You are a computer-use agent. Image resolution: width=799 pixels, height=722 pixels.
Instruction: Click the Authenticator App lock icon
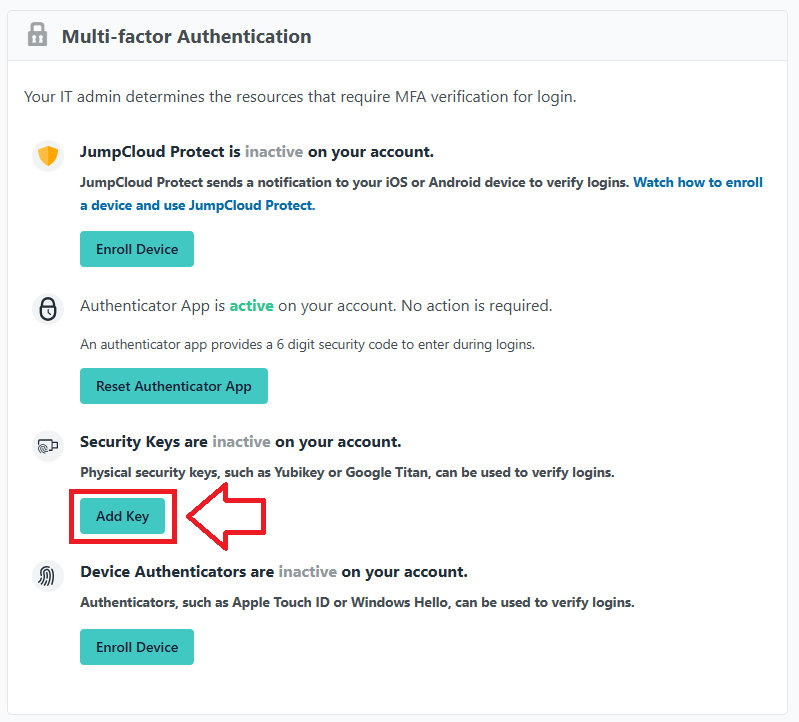[x=48, y=309]
